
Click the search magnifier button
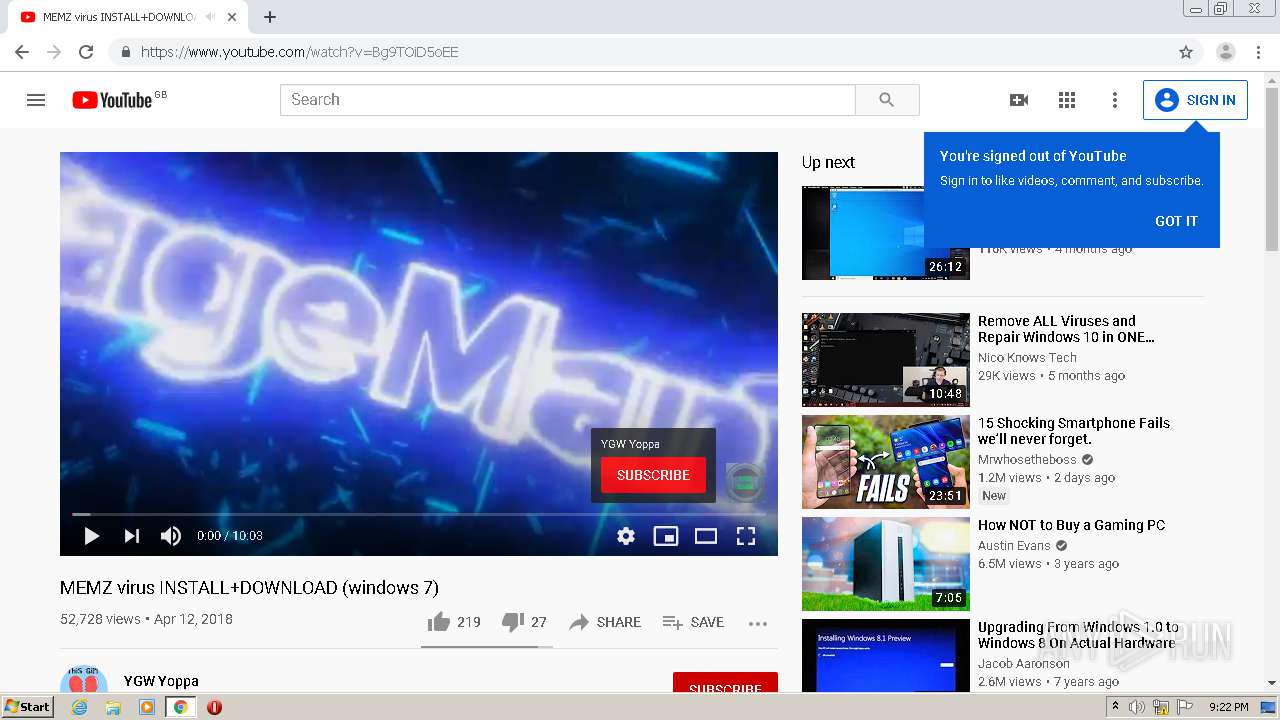coord(887,100)
